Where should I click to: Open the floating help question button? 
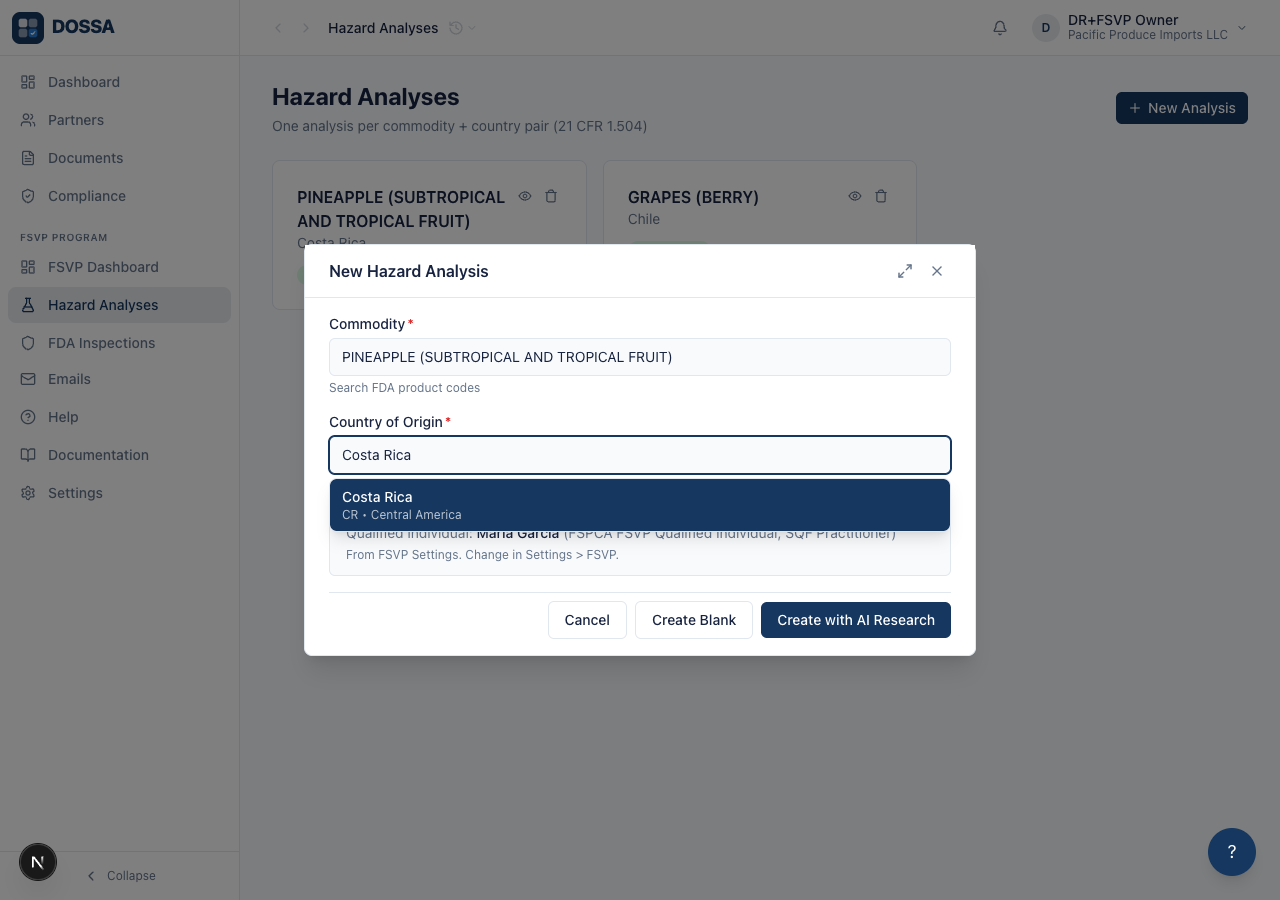pyautogui.click(x=1232, y=852)
